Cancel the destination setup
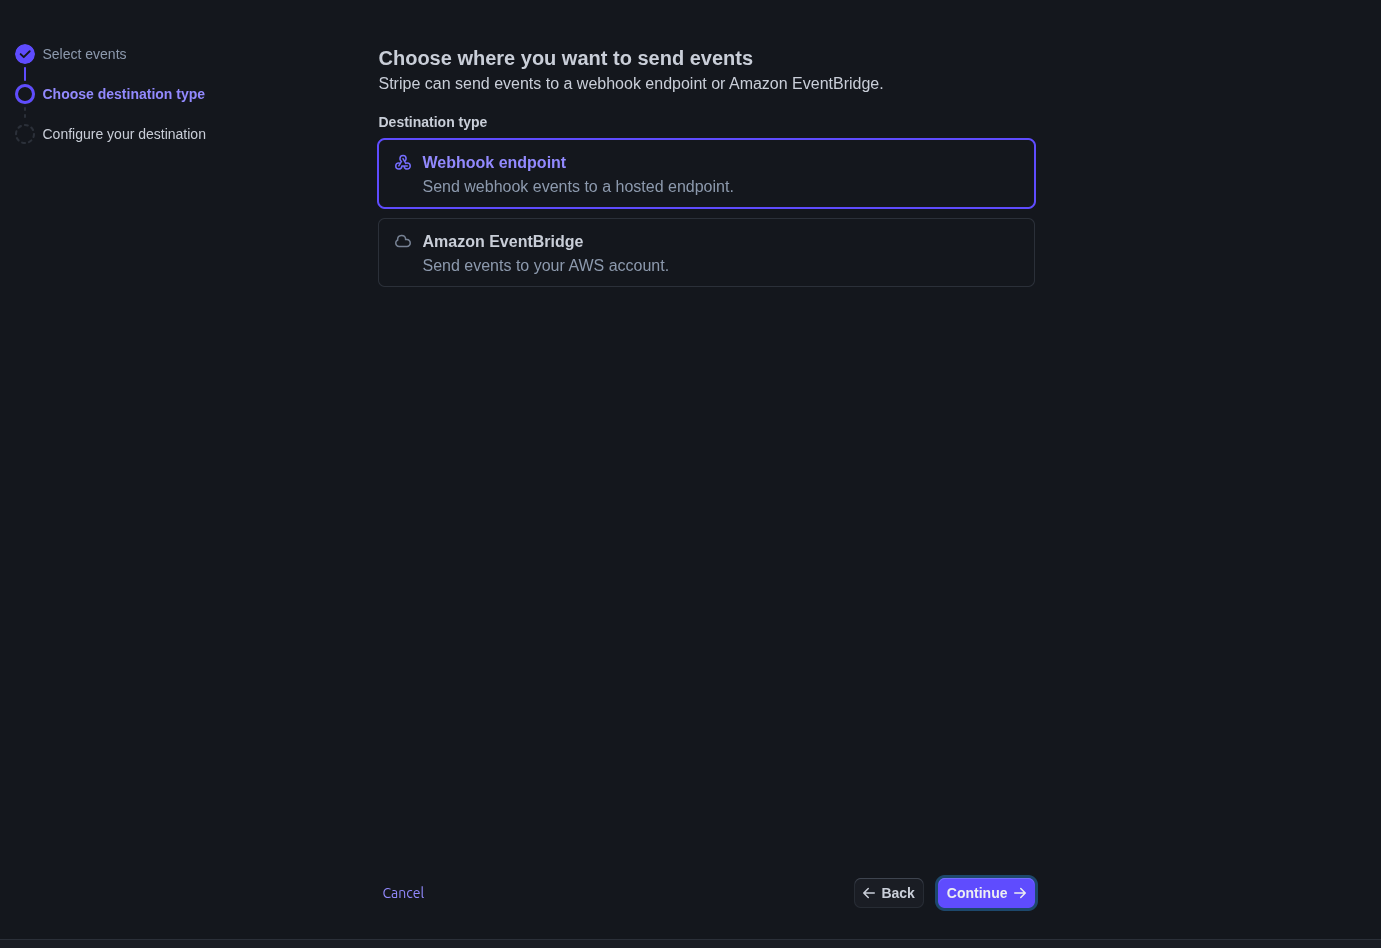The image size is (1381, 948). pos(403,893)
